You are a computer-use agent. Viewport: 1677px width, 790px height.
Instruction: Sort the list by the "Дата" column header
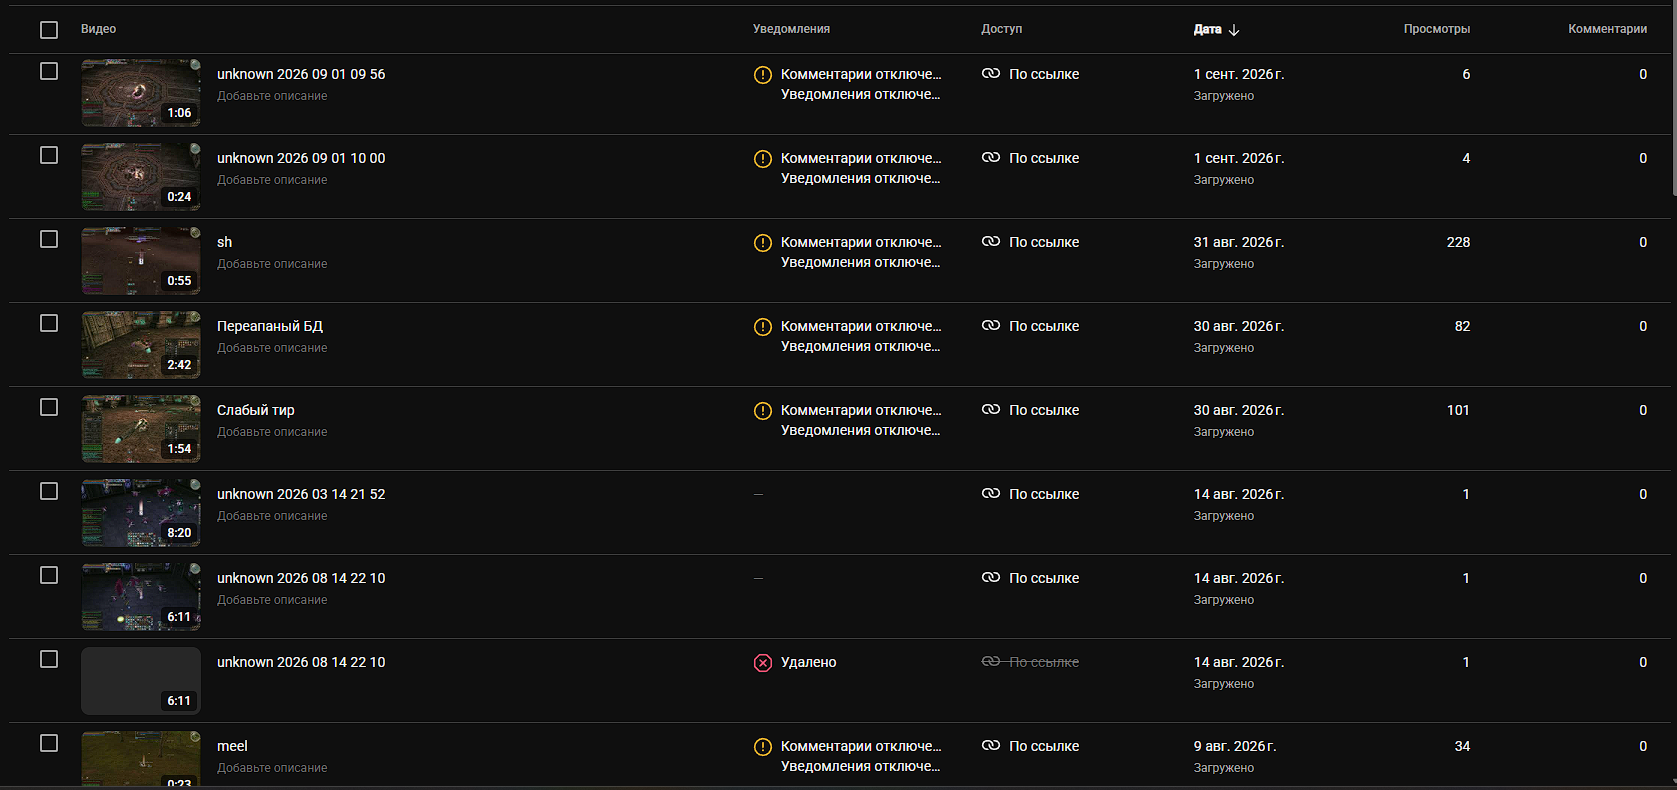pos(1207,29)
